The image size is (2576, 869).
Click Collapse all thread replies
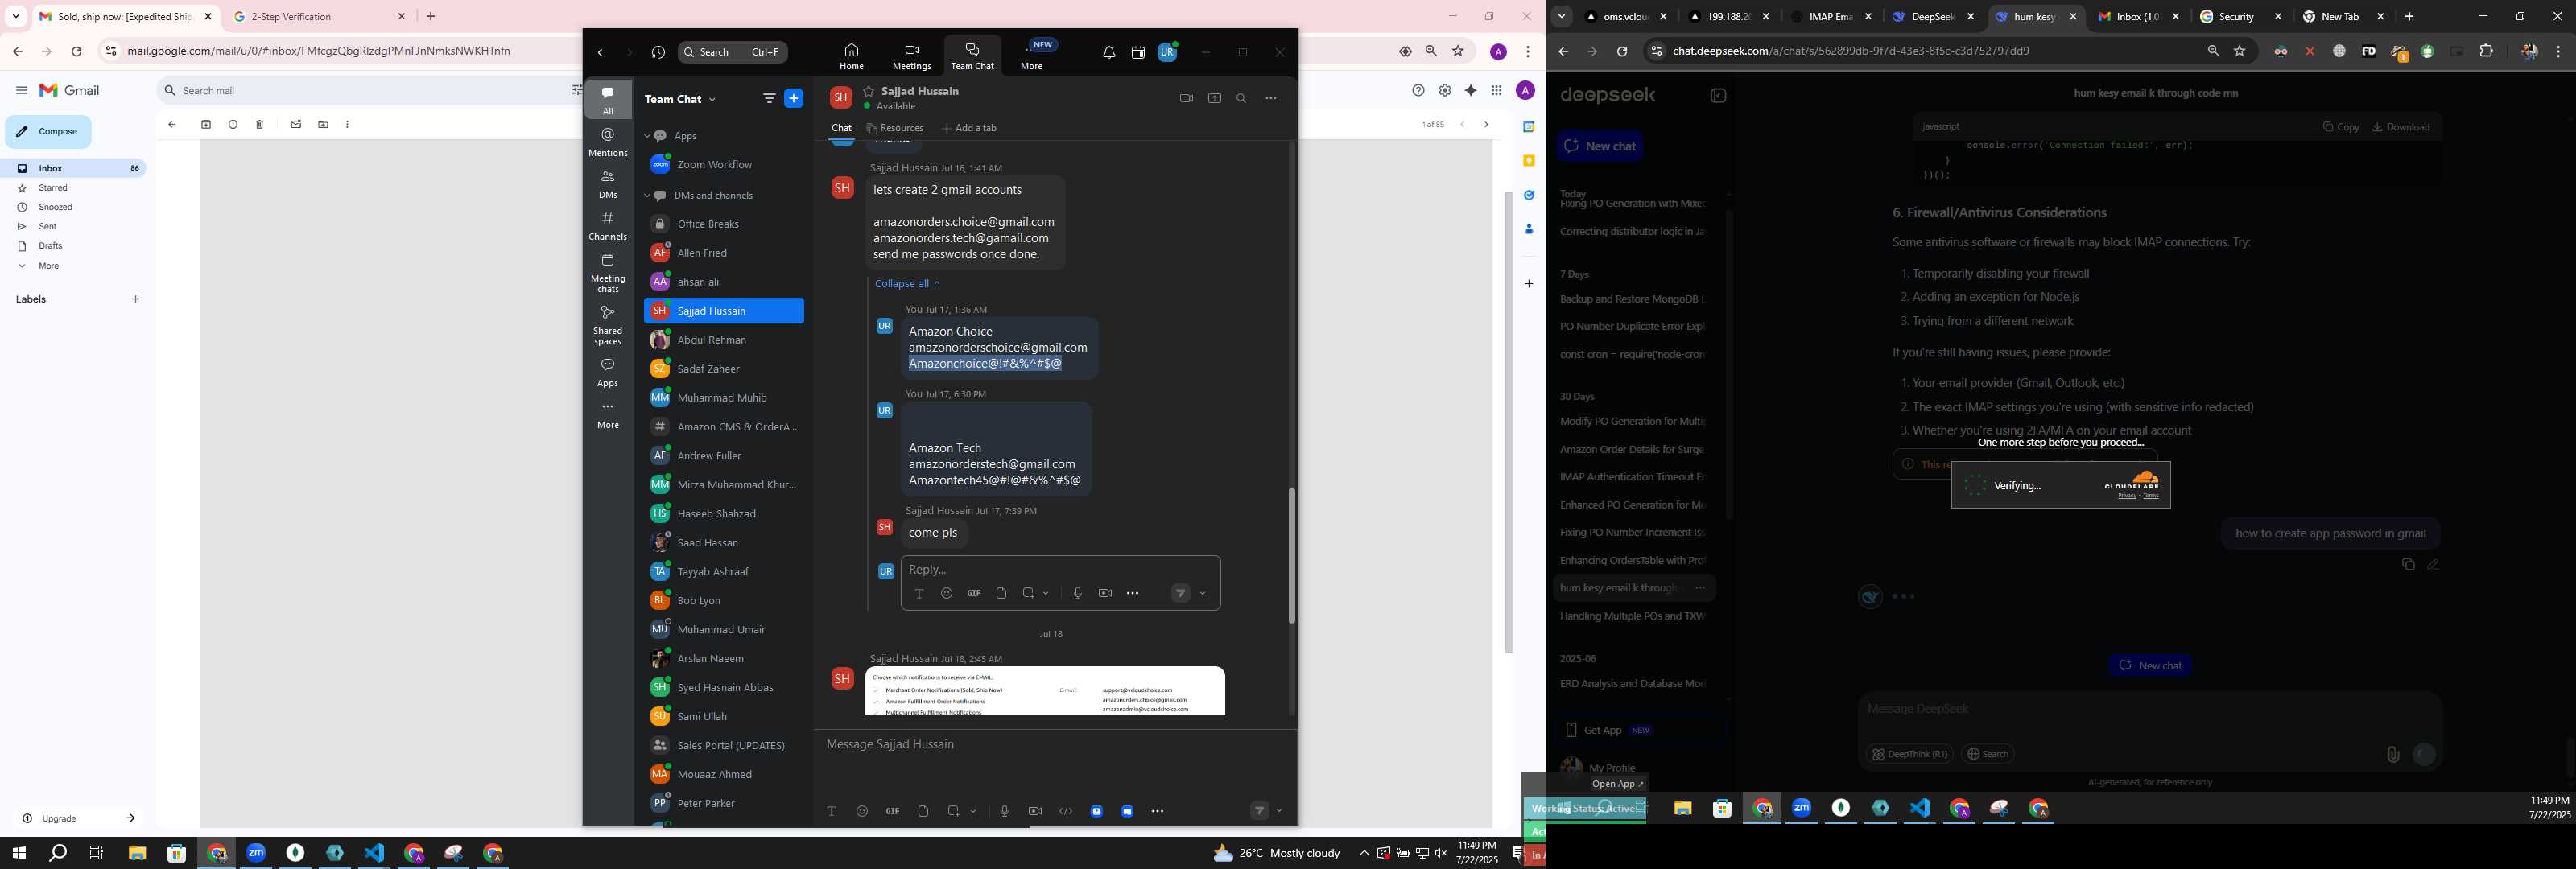907,284
